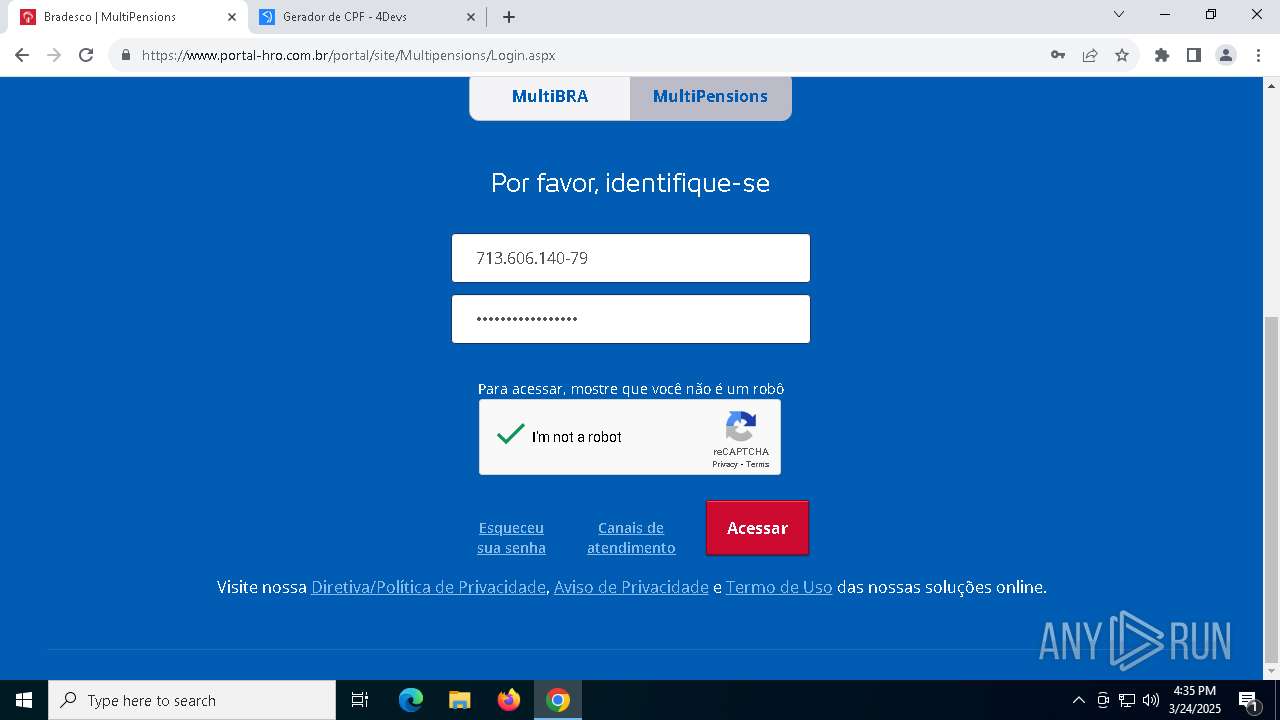Close the Bradesco MultiPensions tab

(x=232, y=17)
